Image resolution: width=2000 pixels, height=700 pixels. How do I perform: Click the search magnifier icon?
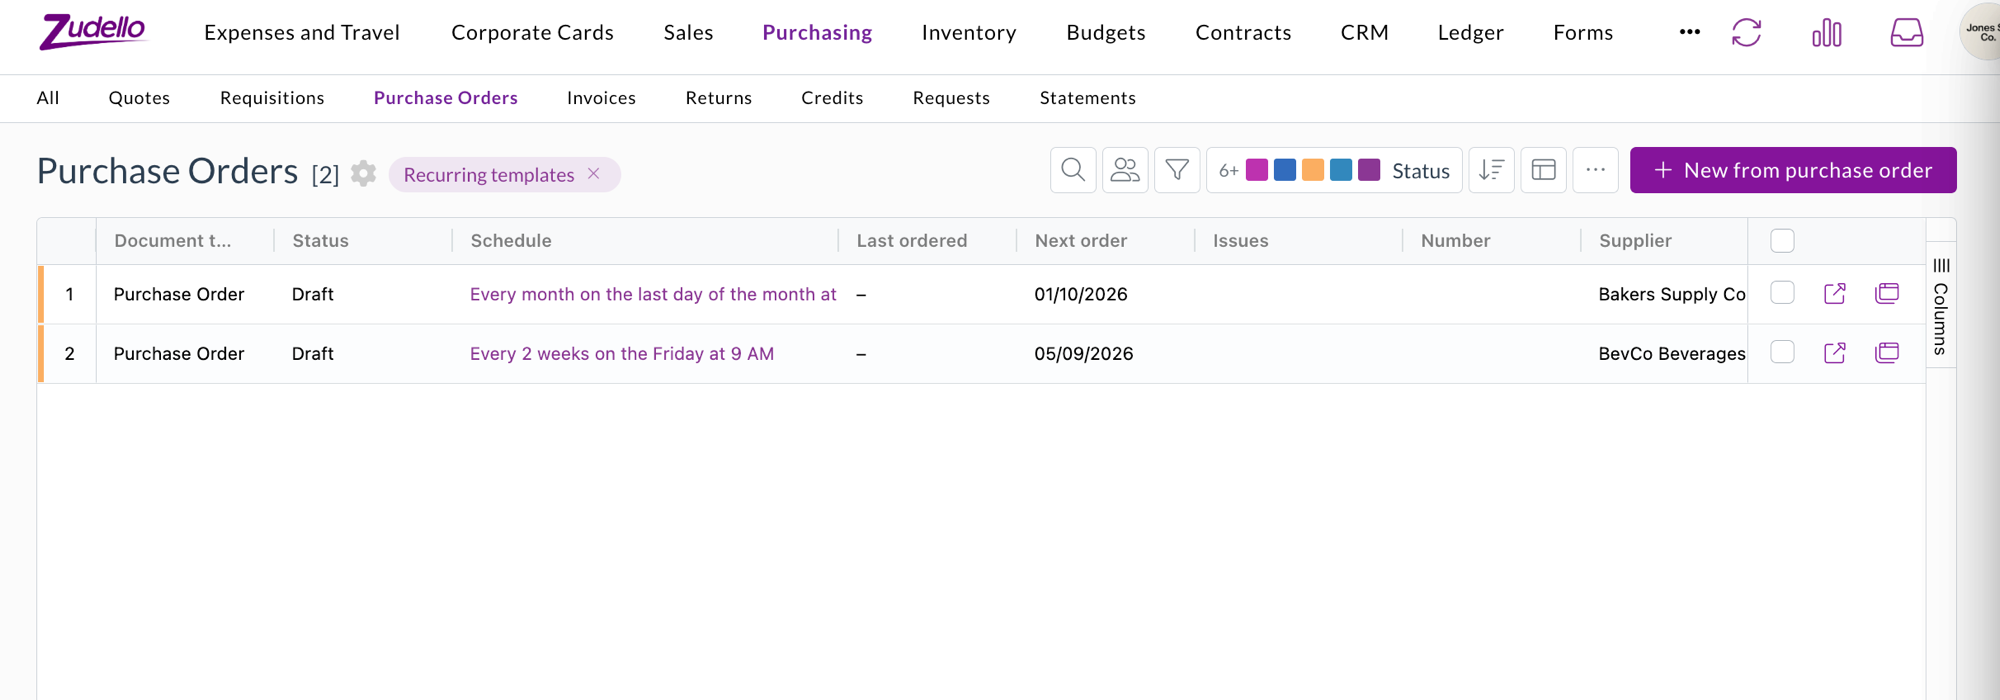point(1073,170)
